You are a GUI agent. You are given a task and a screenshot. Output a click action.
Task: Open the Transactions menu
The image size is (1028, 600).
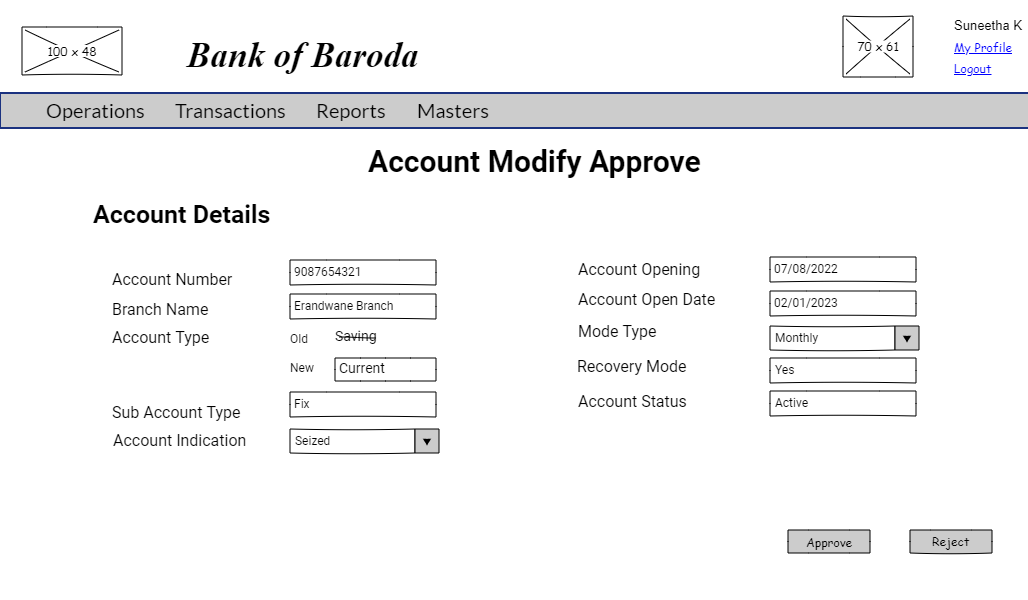tap(230, 111)
